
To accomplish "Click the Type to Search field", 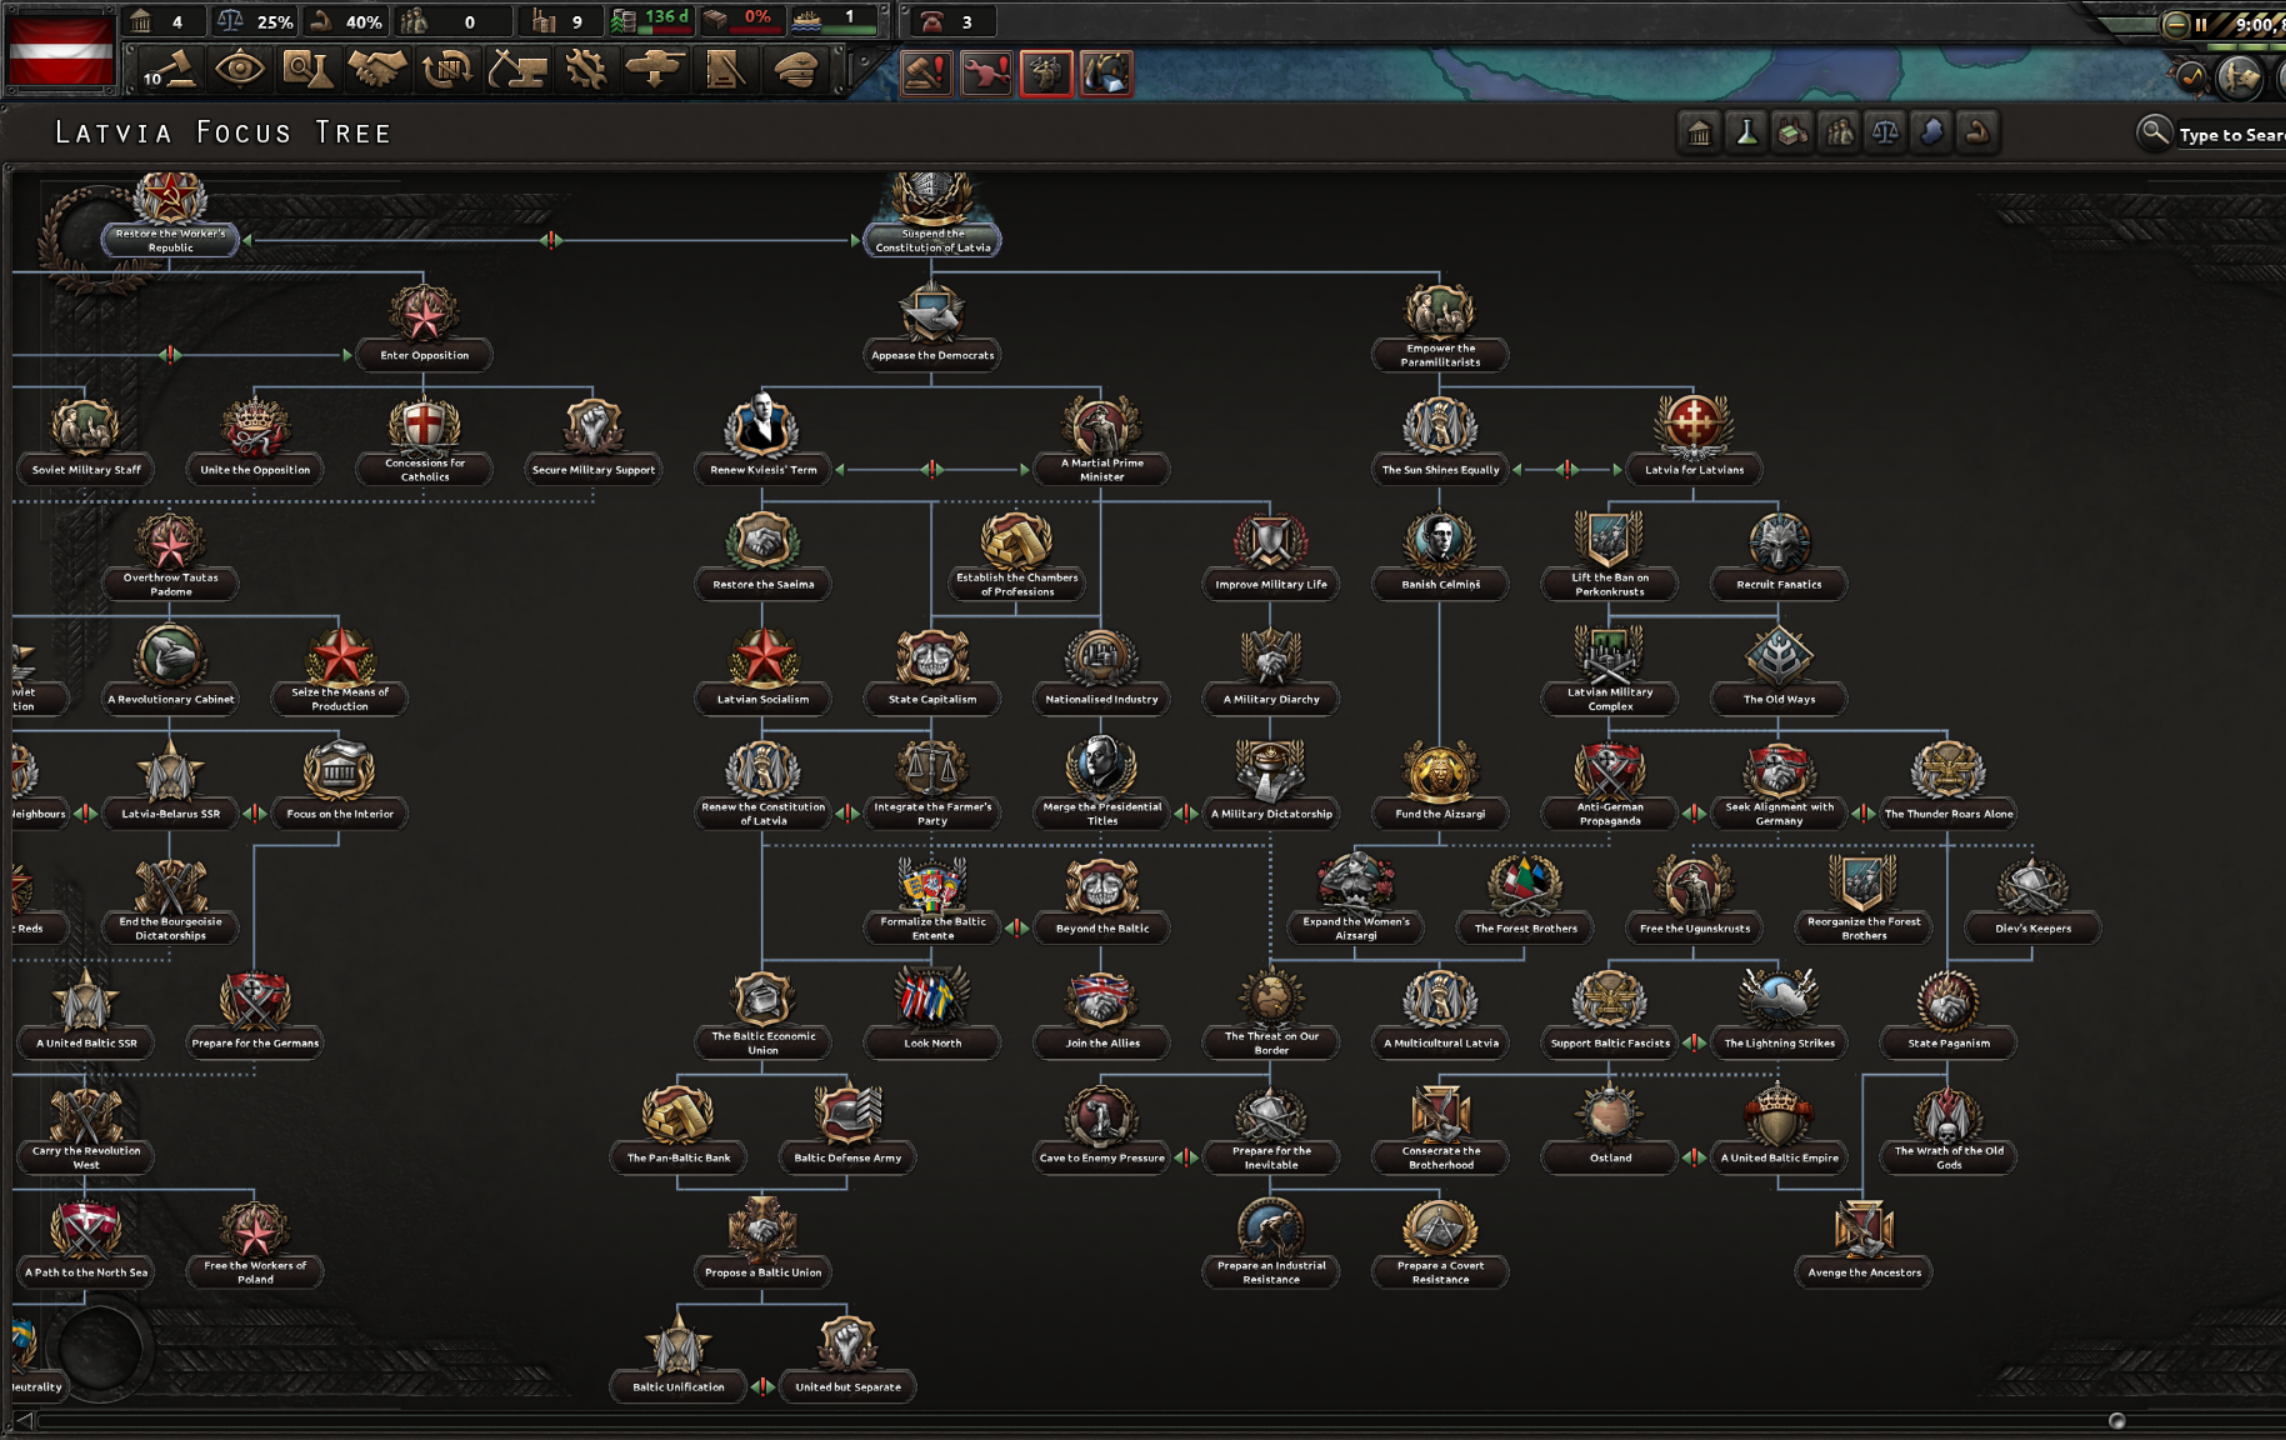I will pyautogui.click(x=2230, y=135).
